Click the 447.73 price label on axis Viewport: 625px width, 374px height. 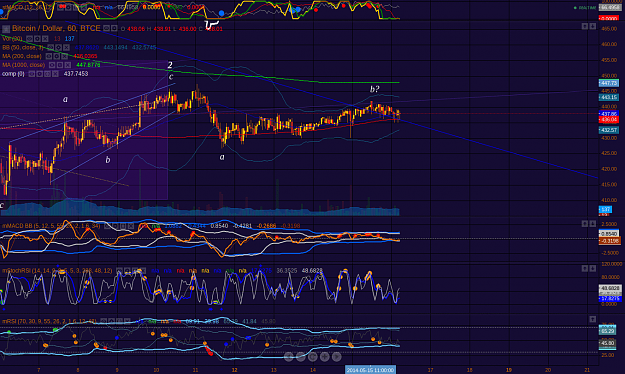tap(609, 83)
